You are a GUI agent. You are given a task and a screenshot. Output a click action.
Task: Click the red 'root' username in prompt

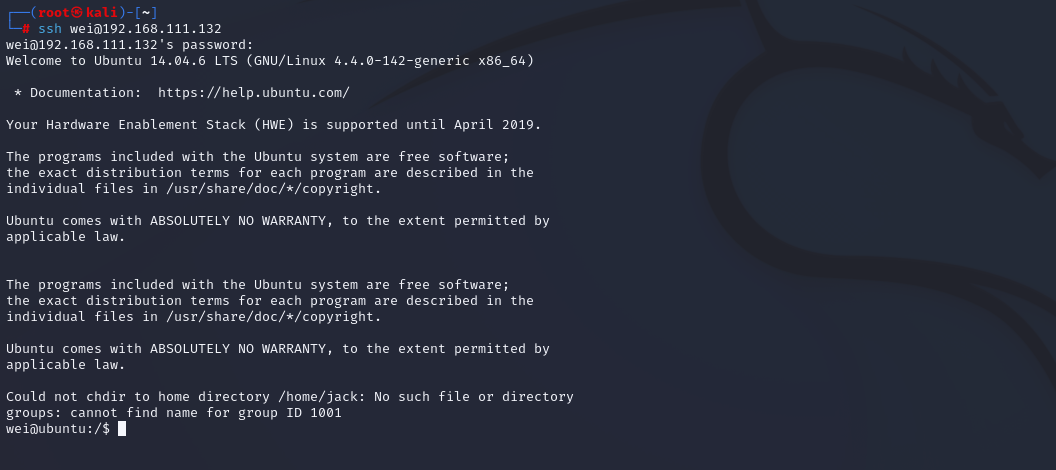pyautogui.click(x=54, y=13)
